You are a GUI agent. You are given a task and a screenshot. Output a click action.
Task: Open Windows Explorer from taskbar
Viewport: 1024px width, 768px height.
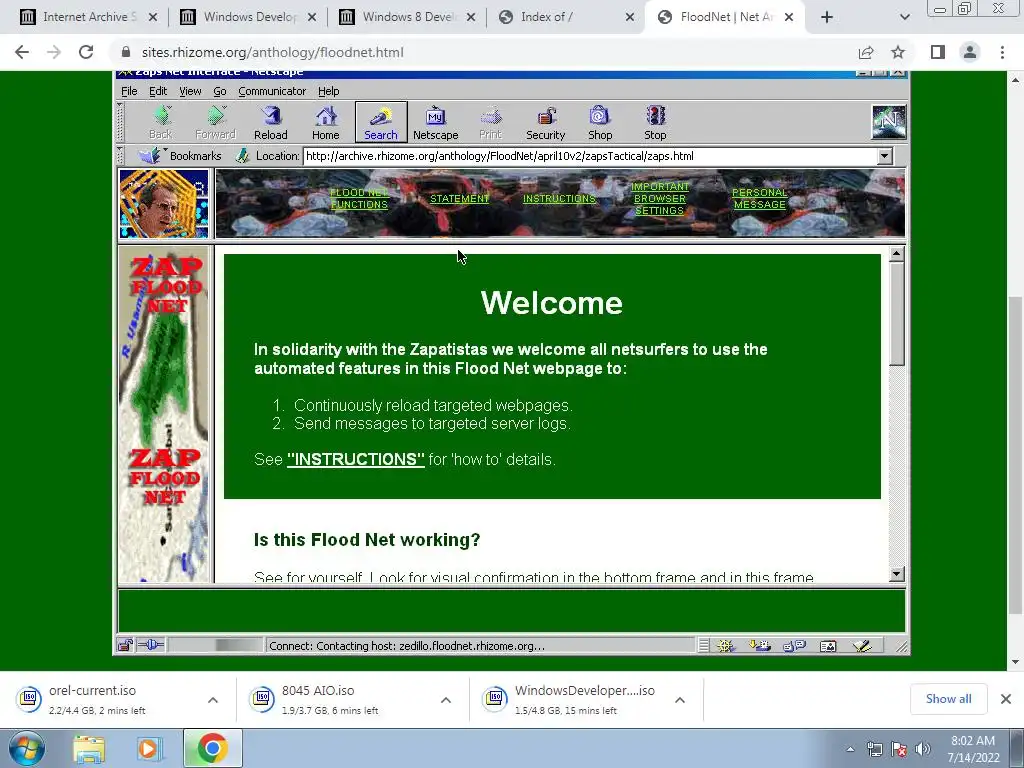[x=89, y=748]
